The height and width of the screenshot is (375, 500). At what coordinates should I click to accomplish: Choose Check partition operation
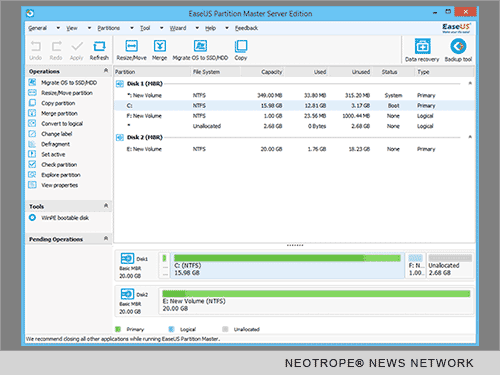tap(59, 165)
